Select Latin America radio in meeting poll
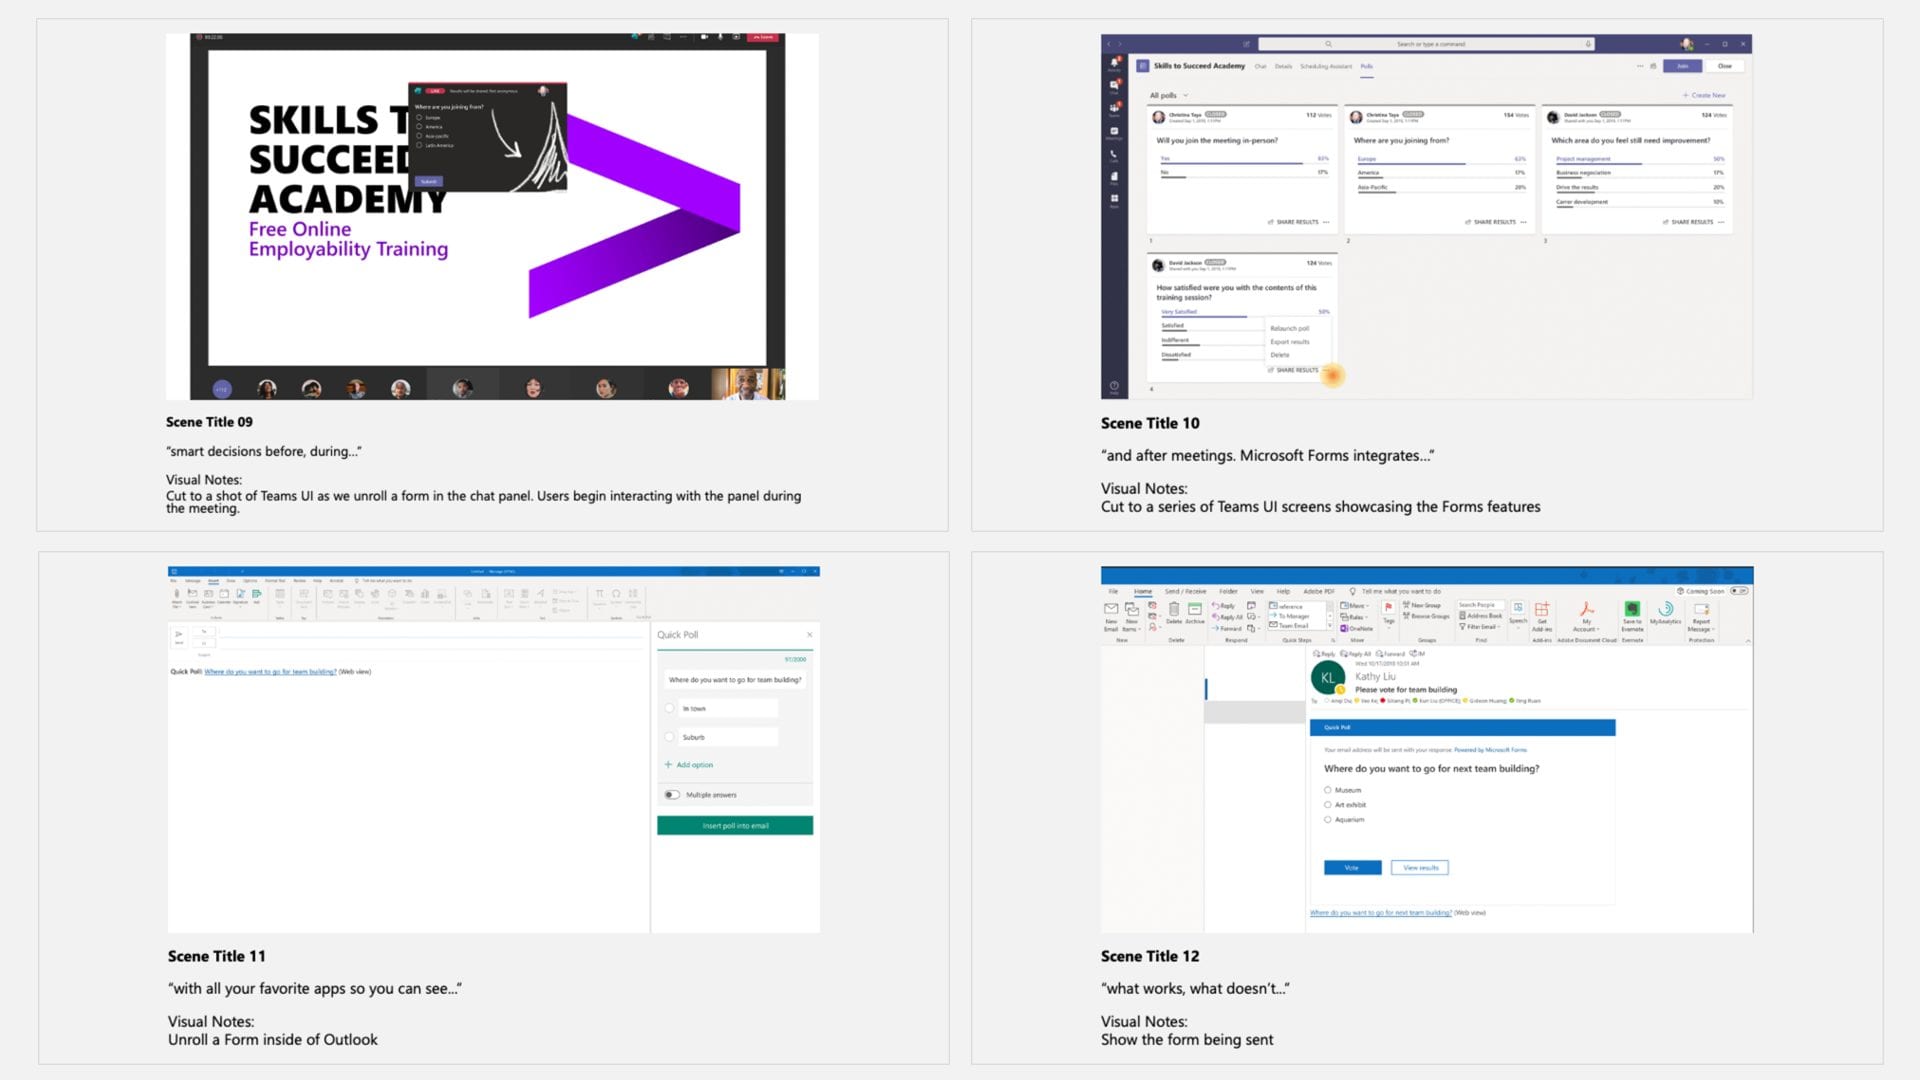The height and width of the screenshot is (1080, 1920). tap(419, 146)
